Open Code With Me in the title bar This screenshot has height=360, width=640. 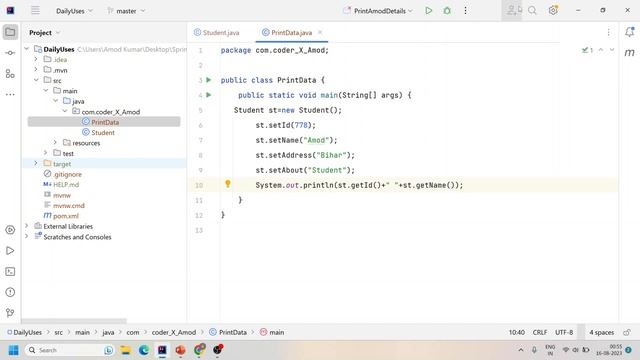click(513, 11)
